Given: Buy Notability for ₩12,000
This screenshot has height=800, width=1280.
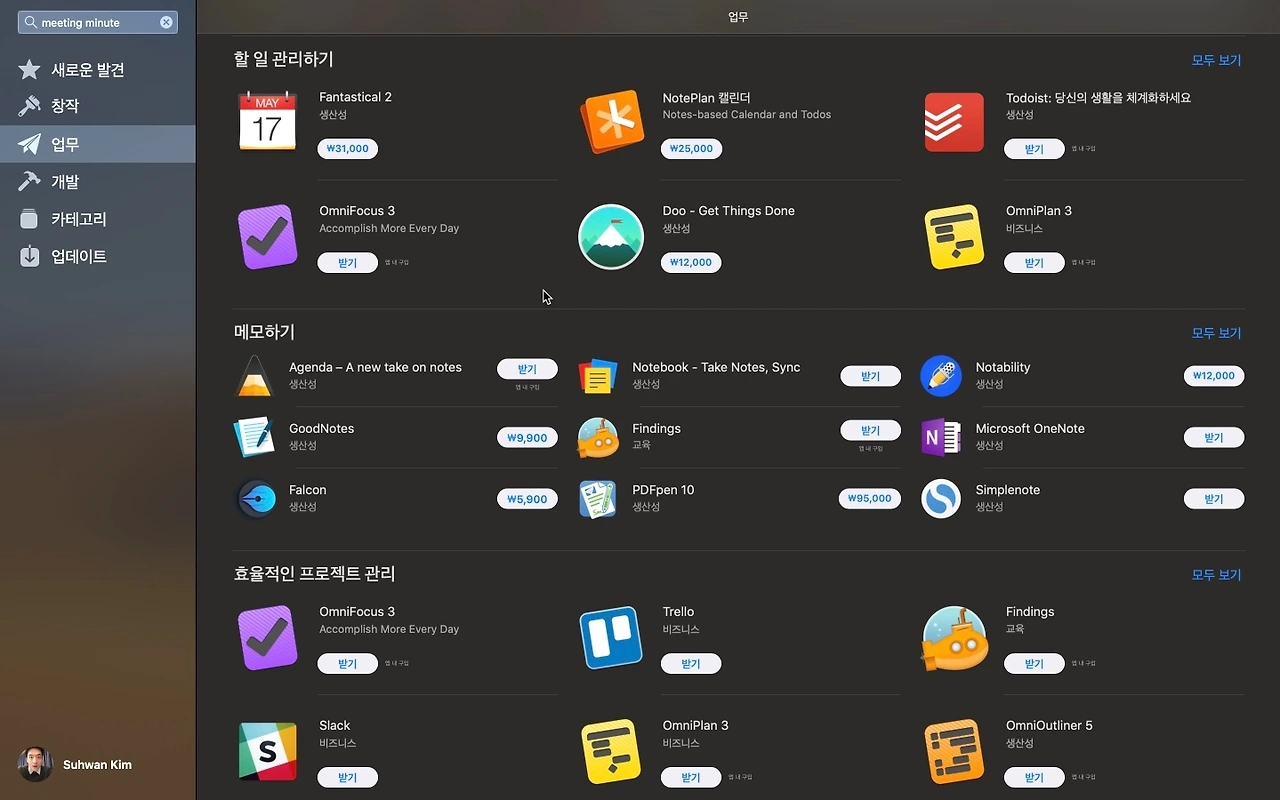Looking at the screenshot, I should coord(1214,376).
